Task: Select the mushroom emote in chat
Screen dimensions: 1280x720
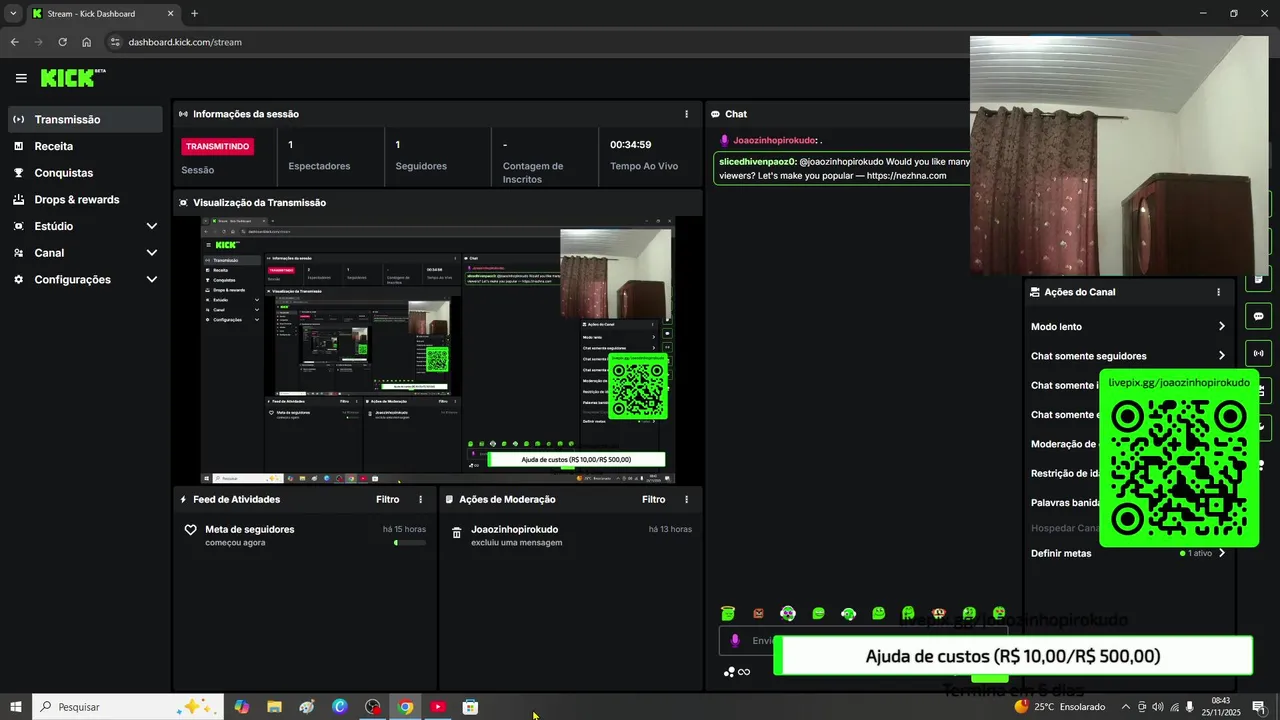Action: tap(938, 613)
